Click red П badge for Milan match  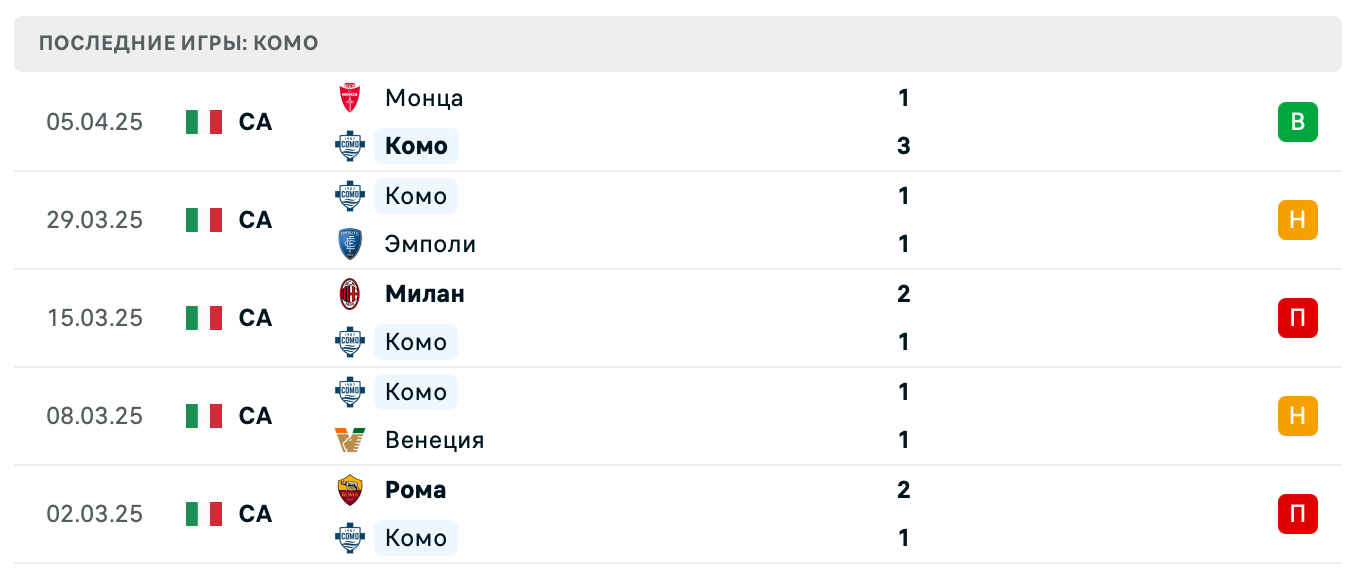(1297, 318)
